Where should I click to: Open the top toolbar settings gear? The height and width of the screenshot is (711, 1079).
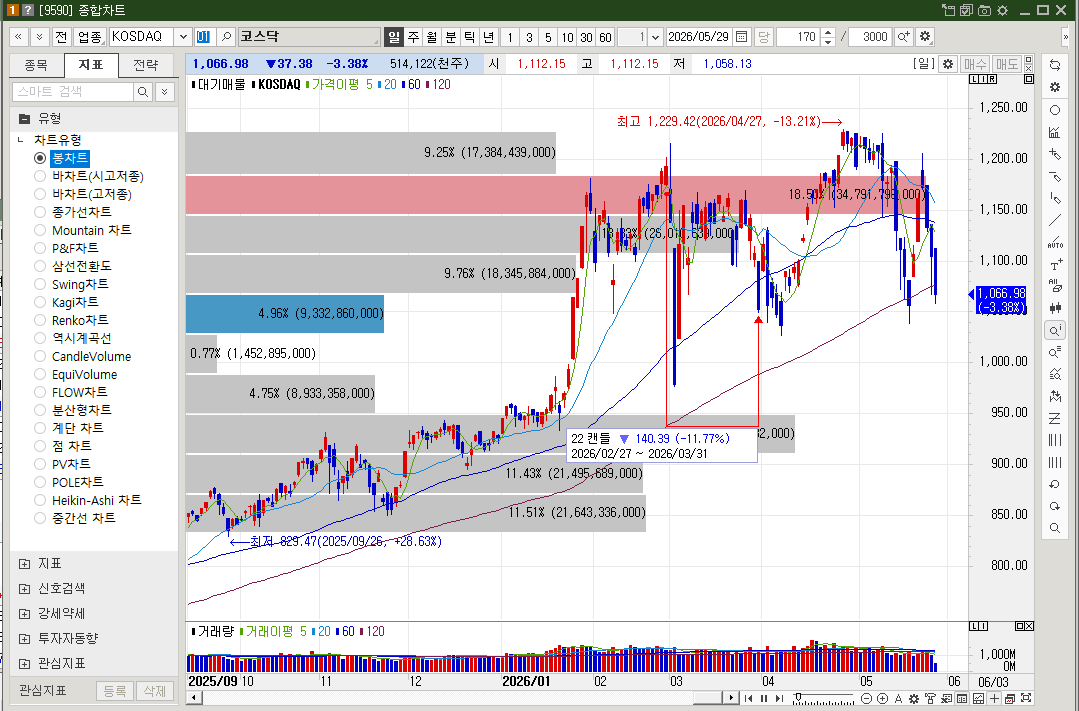click(925, 36)
